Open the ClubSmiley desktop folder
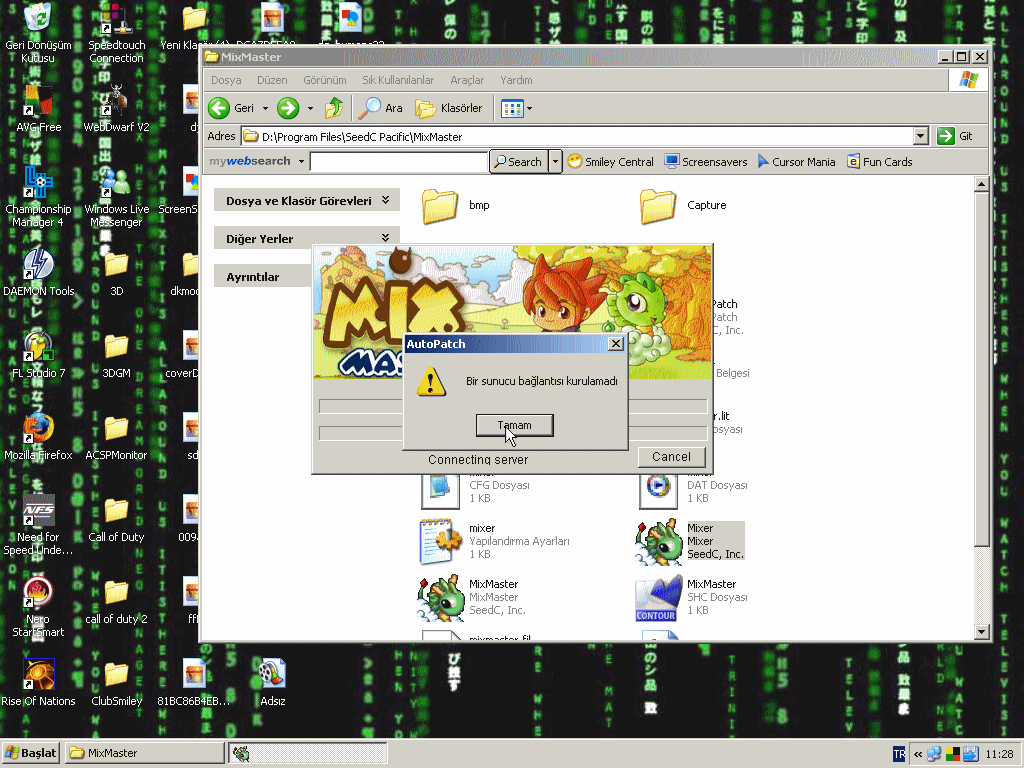This screenshot has width=1024, height=768. click(x=116, y=684)
